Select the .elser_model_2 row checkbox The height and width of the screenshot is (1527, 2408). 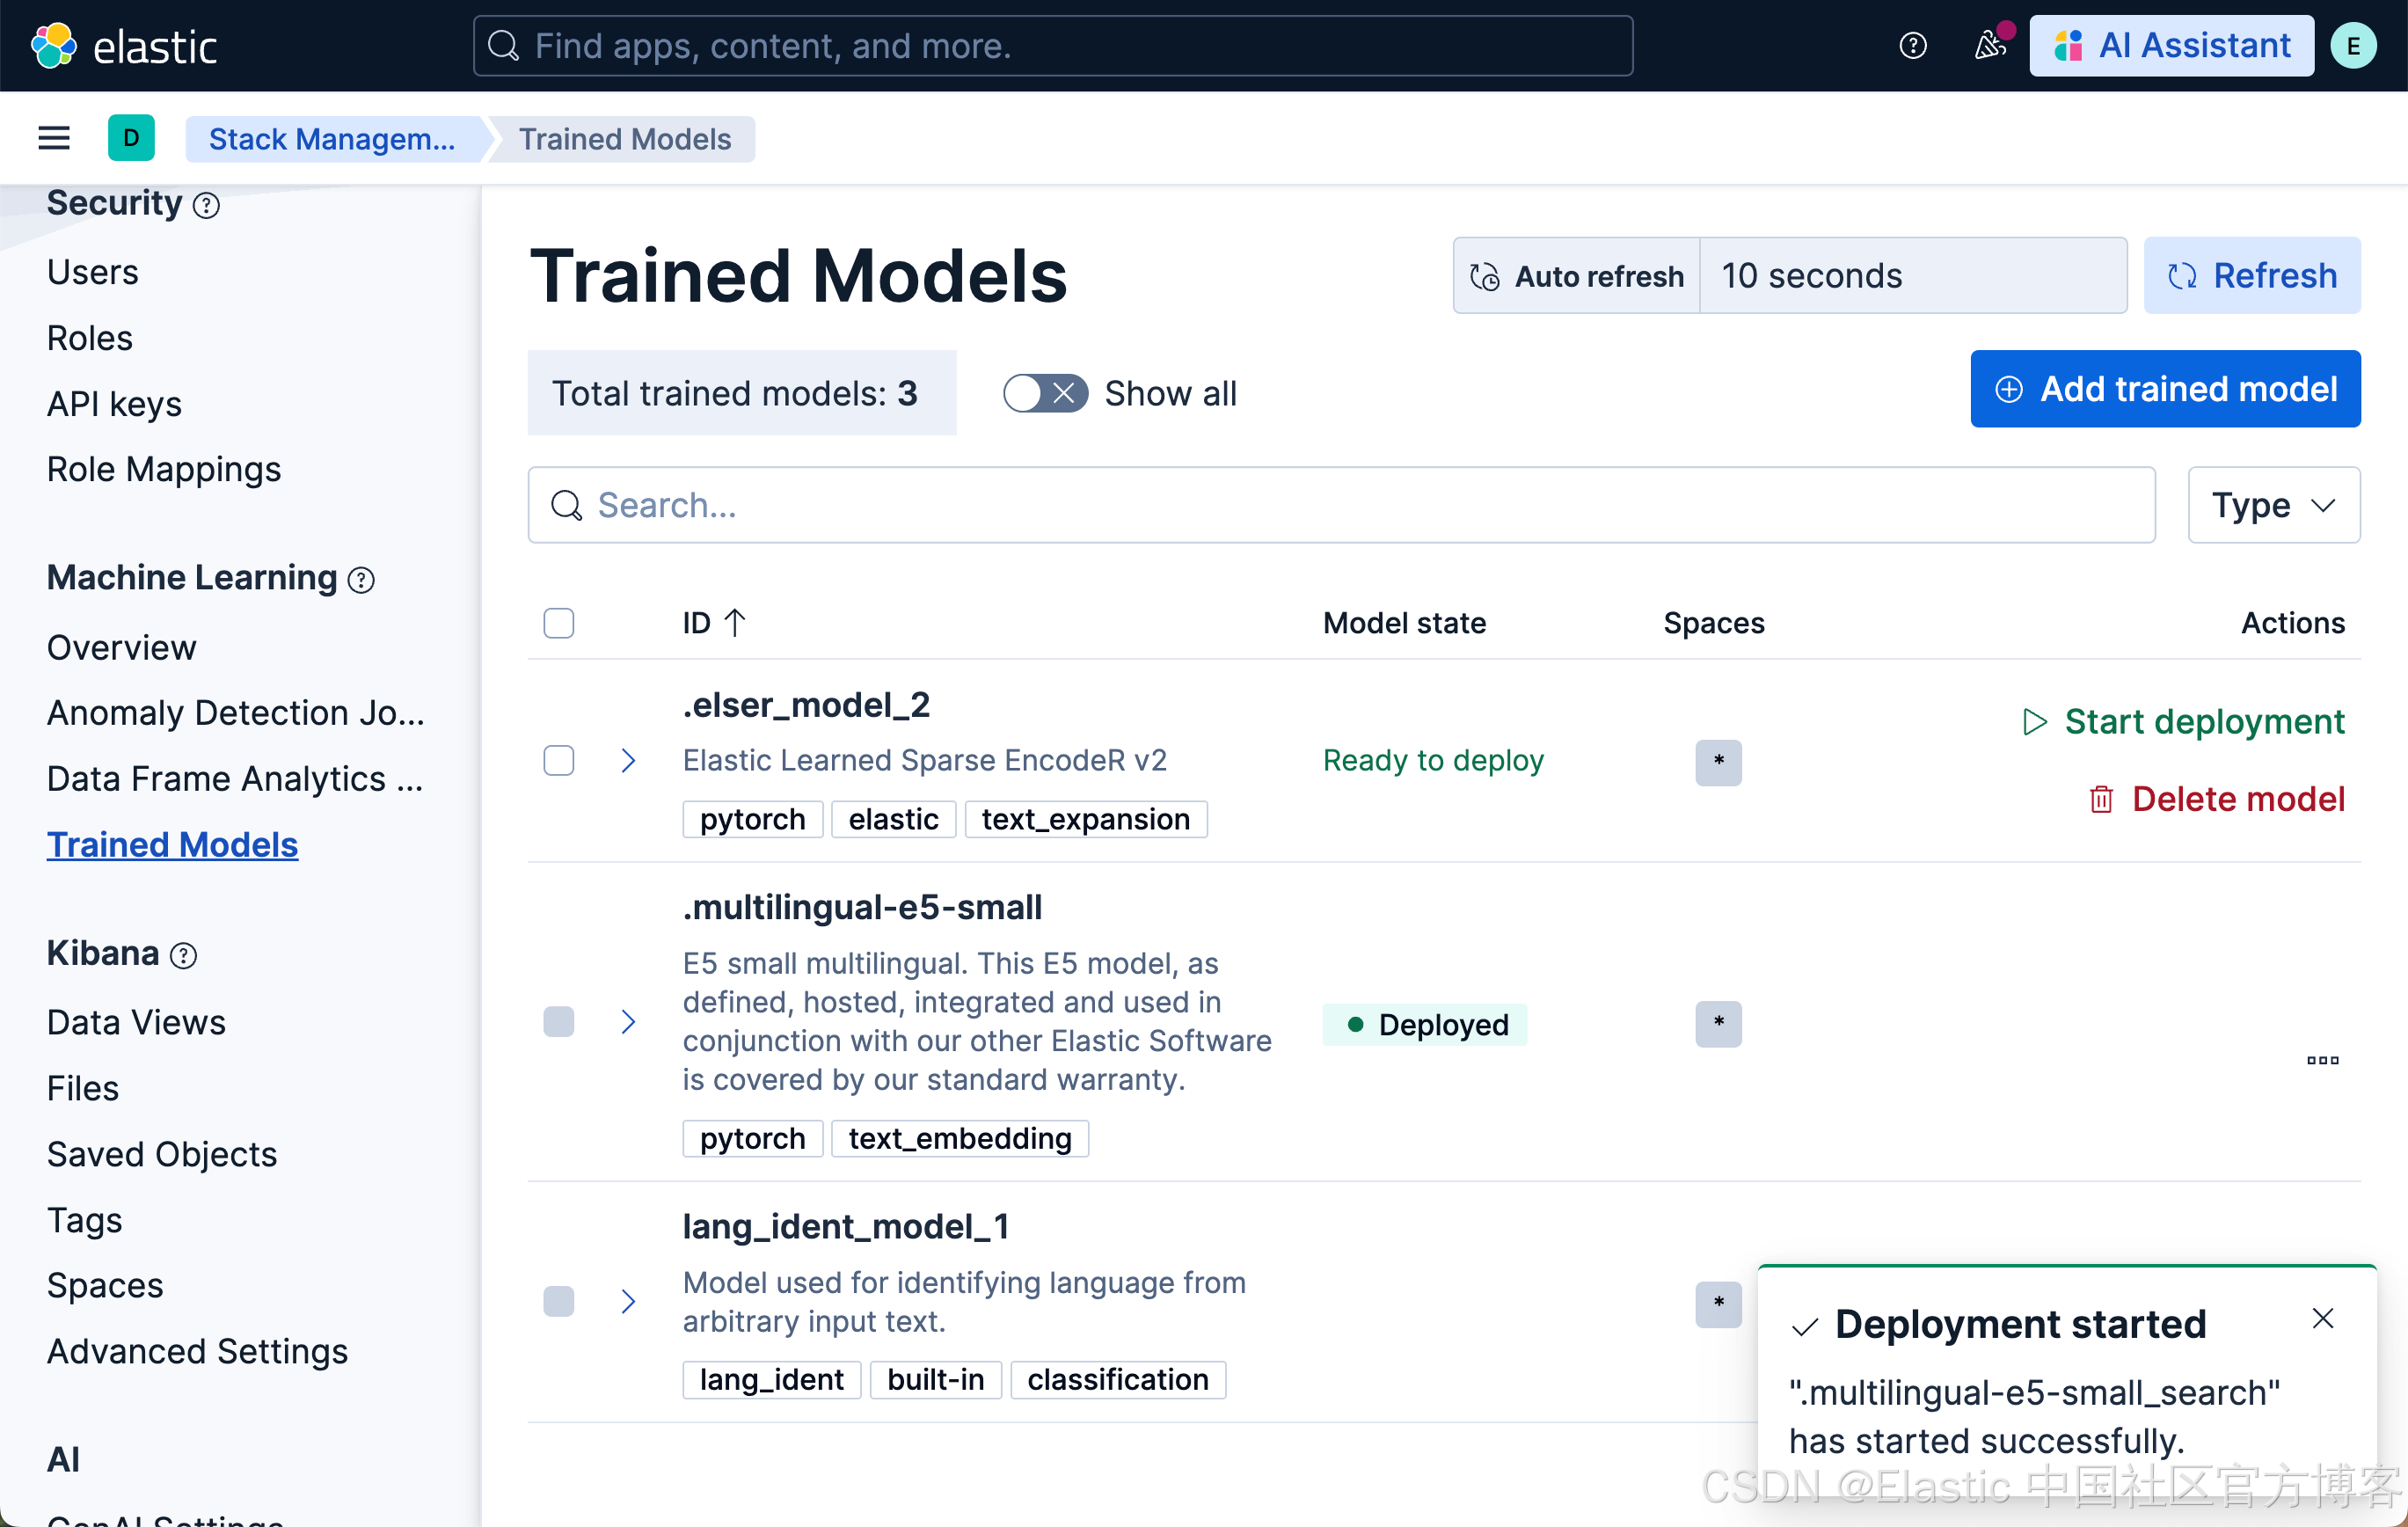point(558,761)
